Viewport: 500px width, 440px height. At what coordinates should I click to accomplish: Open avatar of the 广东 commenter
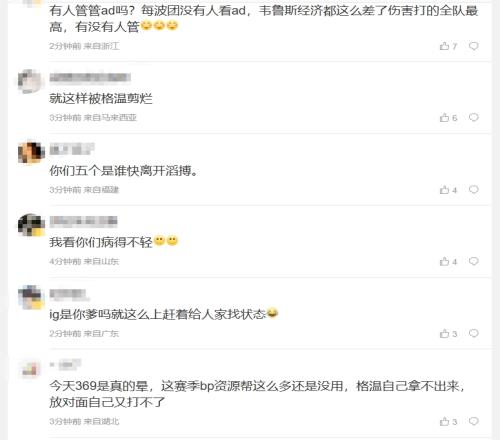pyautogui.click(x=31, y=297)
